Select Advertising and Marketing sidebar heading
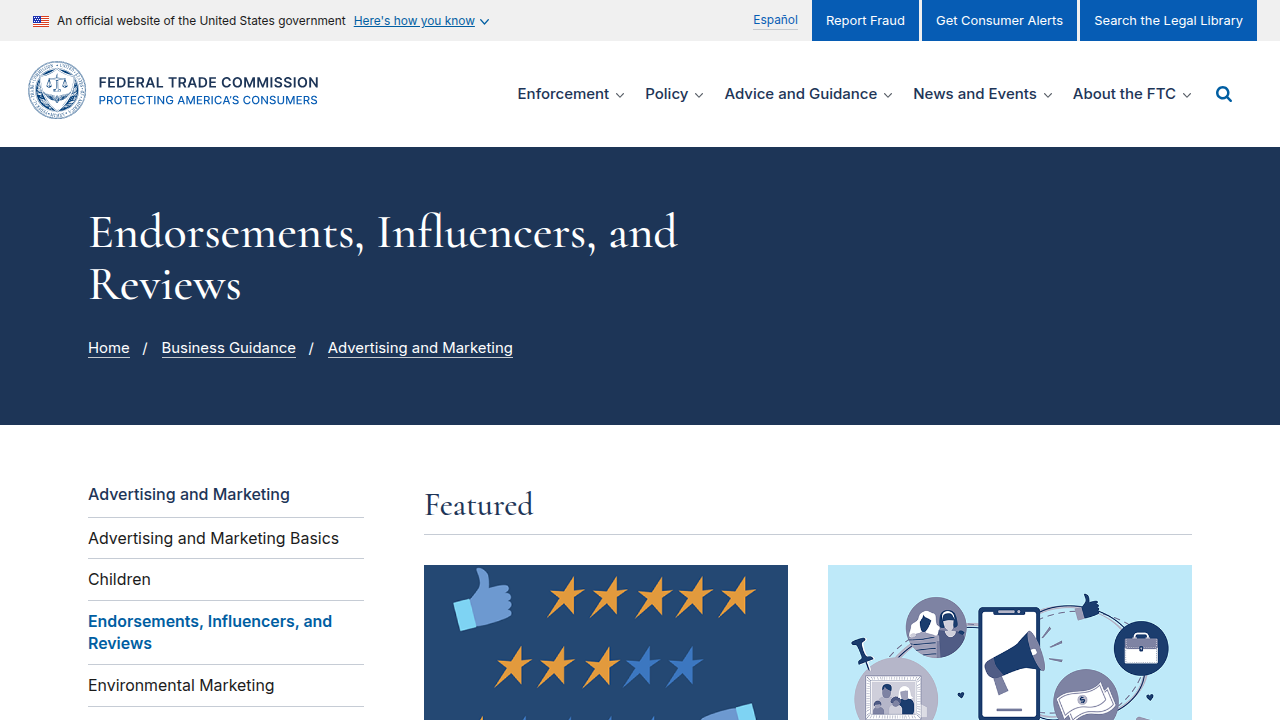The height and width of the screenshot is (720, 1280). click(x=189, y=494)
